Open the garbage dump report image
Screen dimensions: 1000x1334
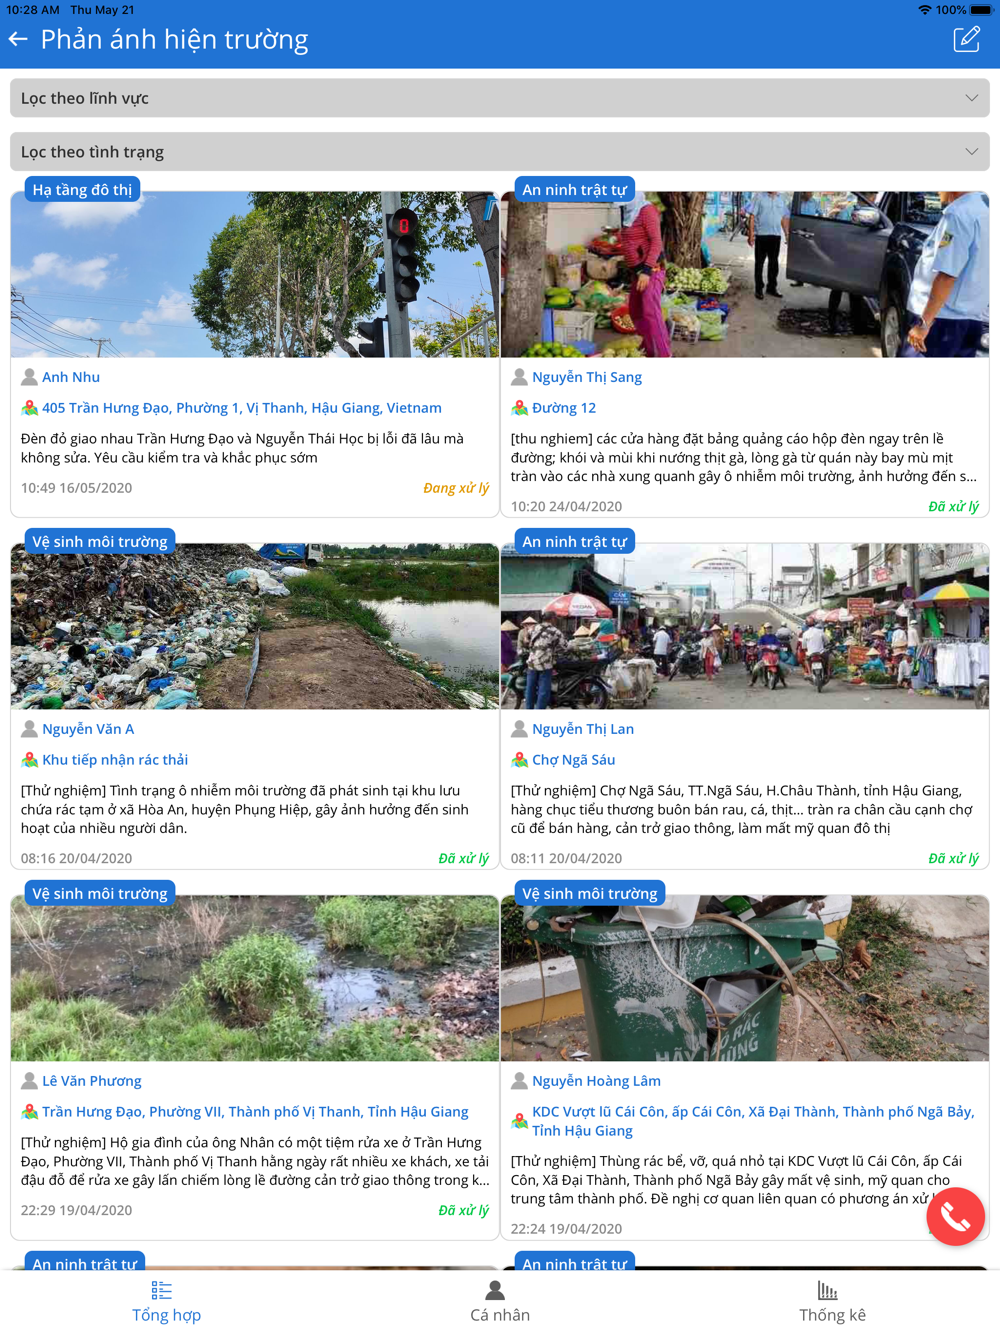(255, 627)
